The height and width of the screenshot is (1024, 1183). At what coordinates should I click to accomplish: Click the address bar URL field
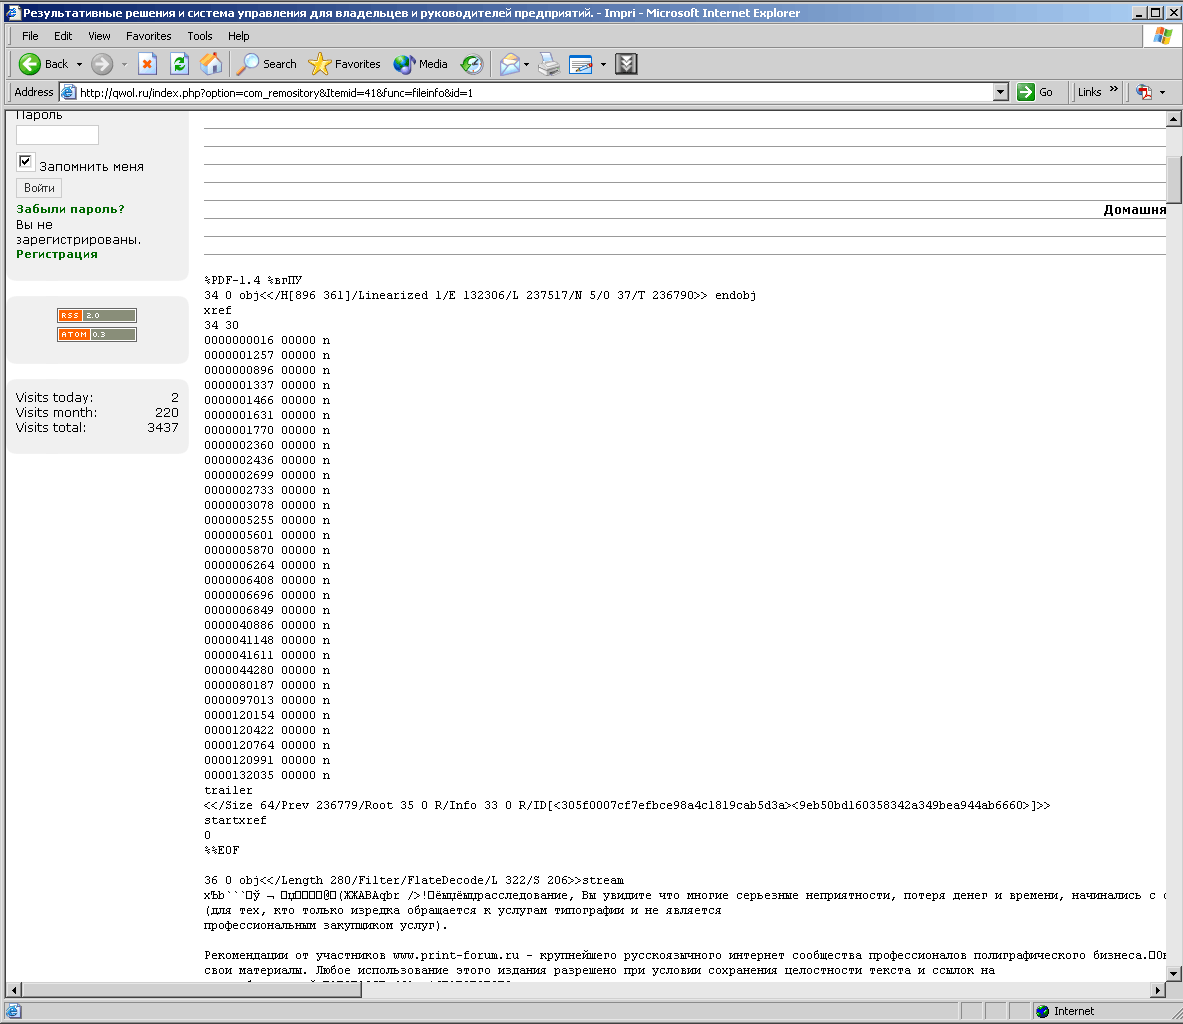(534, 92)
